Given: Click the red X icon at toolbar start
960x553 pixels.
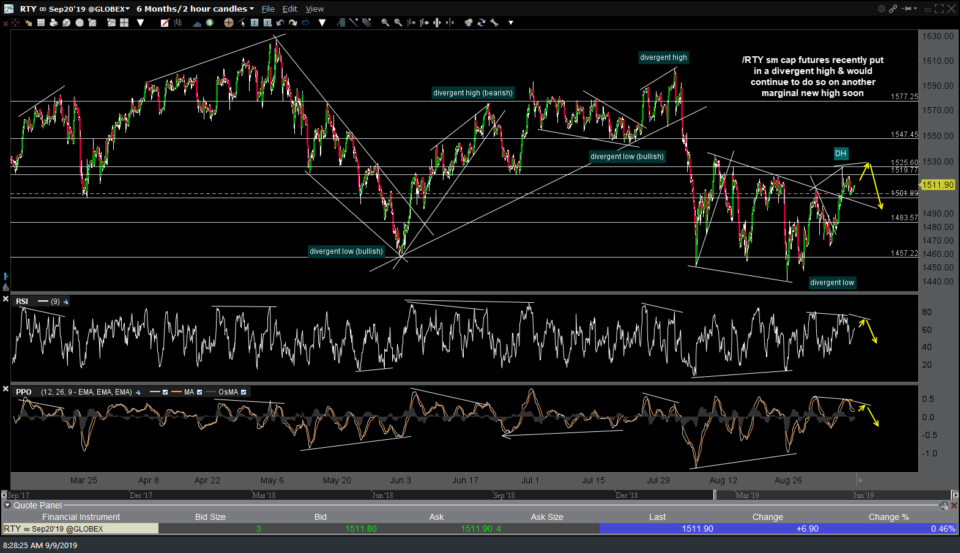Looking at the screenshot, I should click(6, 23).
